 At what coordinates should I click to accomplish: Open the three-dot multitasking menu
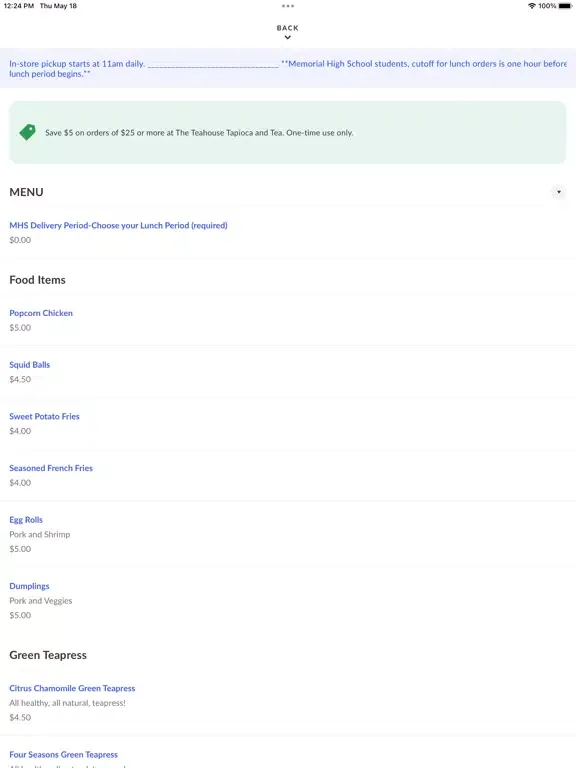point(288,6)
